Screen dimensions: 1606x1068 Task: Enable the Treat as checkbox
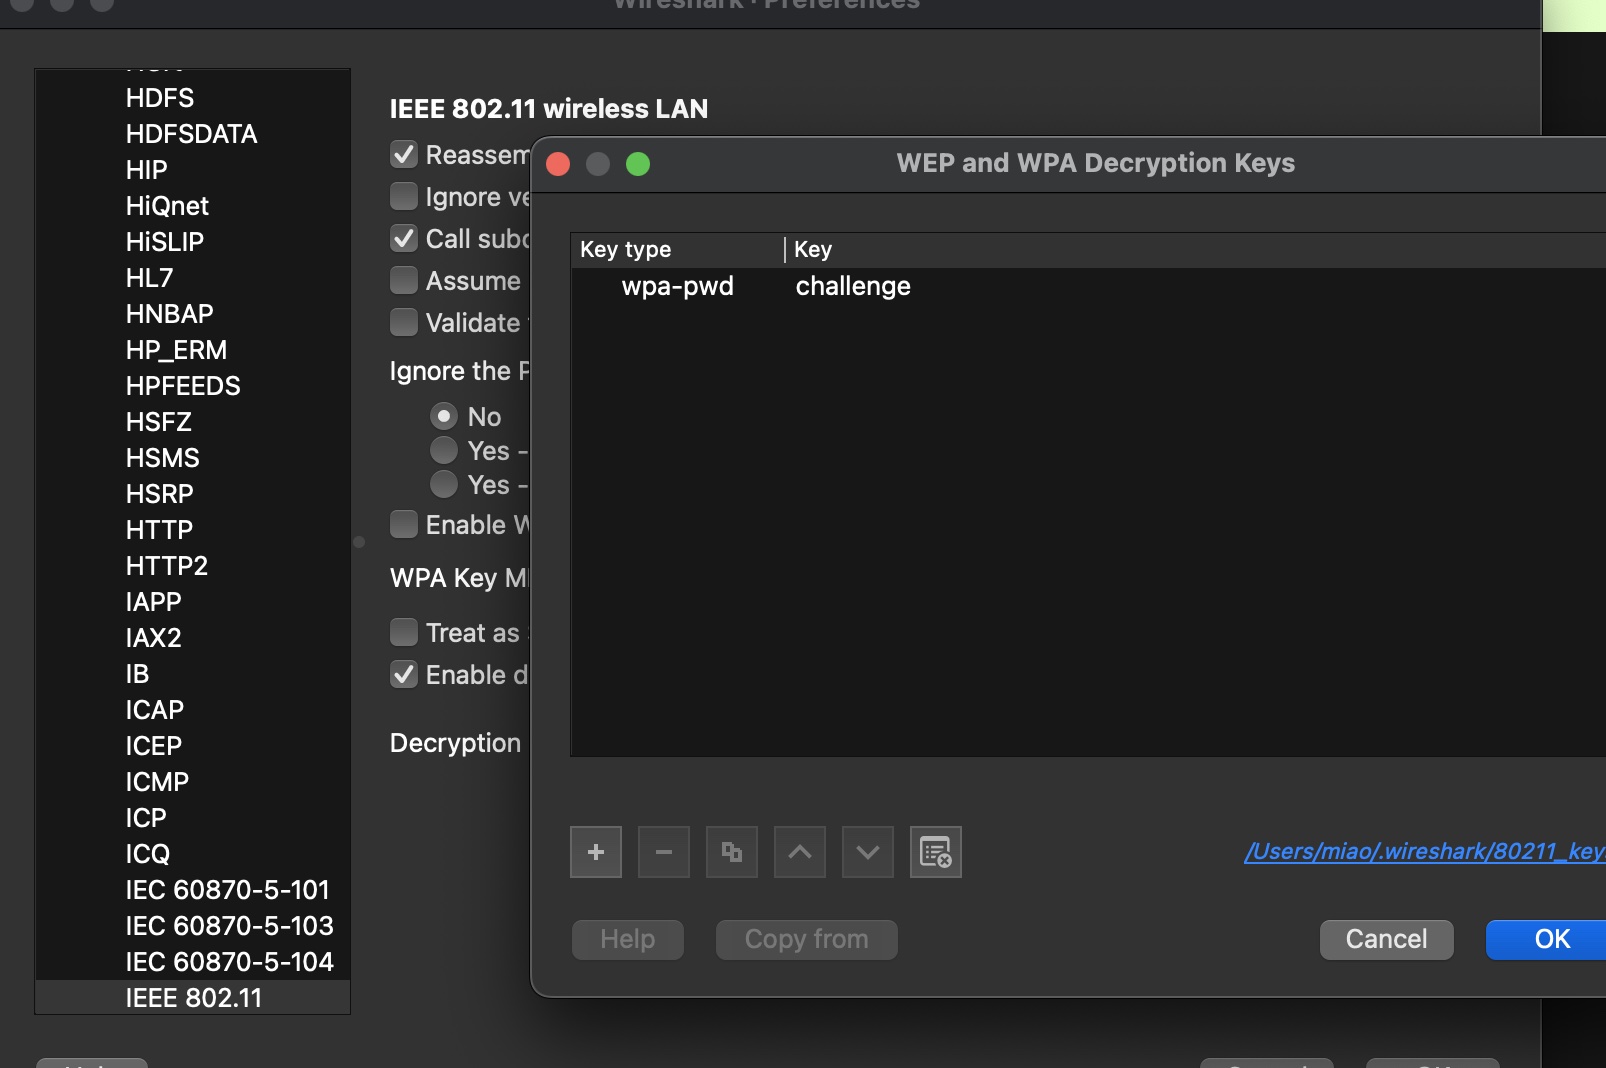pos(404,633)
